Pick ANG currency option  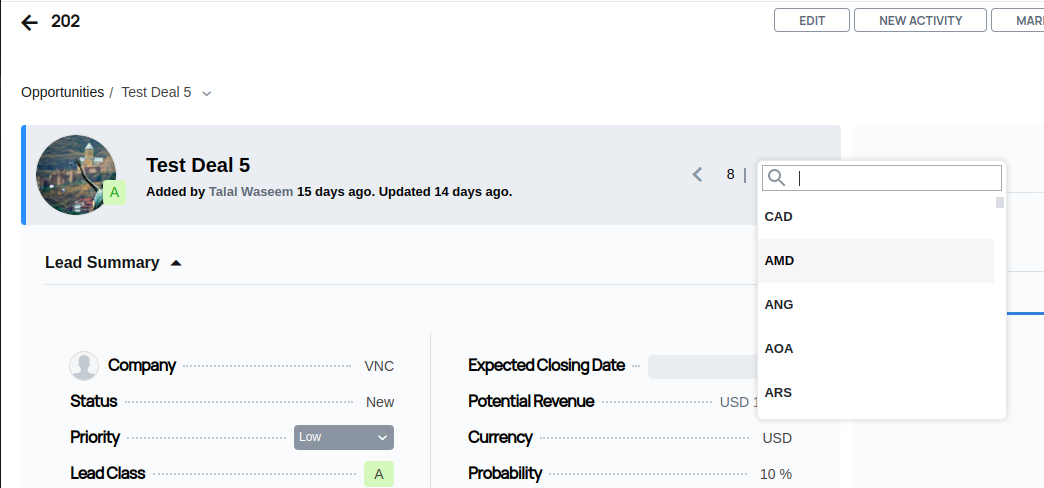point(778,304)
